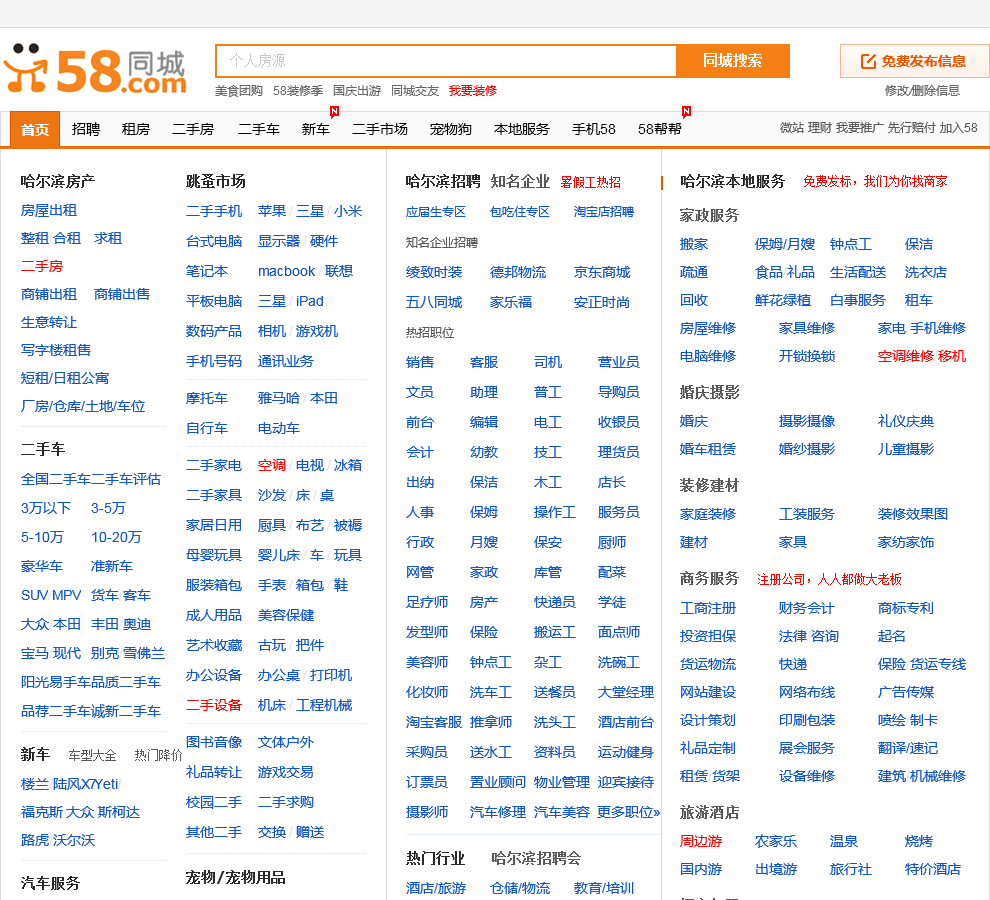Click 免费发标，我们为你找商家 link
The image size is (990, 900).
tap(875, 182)
